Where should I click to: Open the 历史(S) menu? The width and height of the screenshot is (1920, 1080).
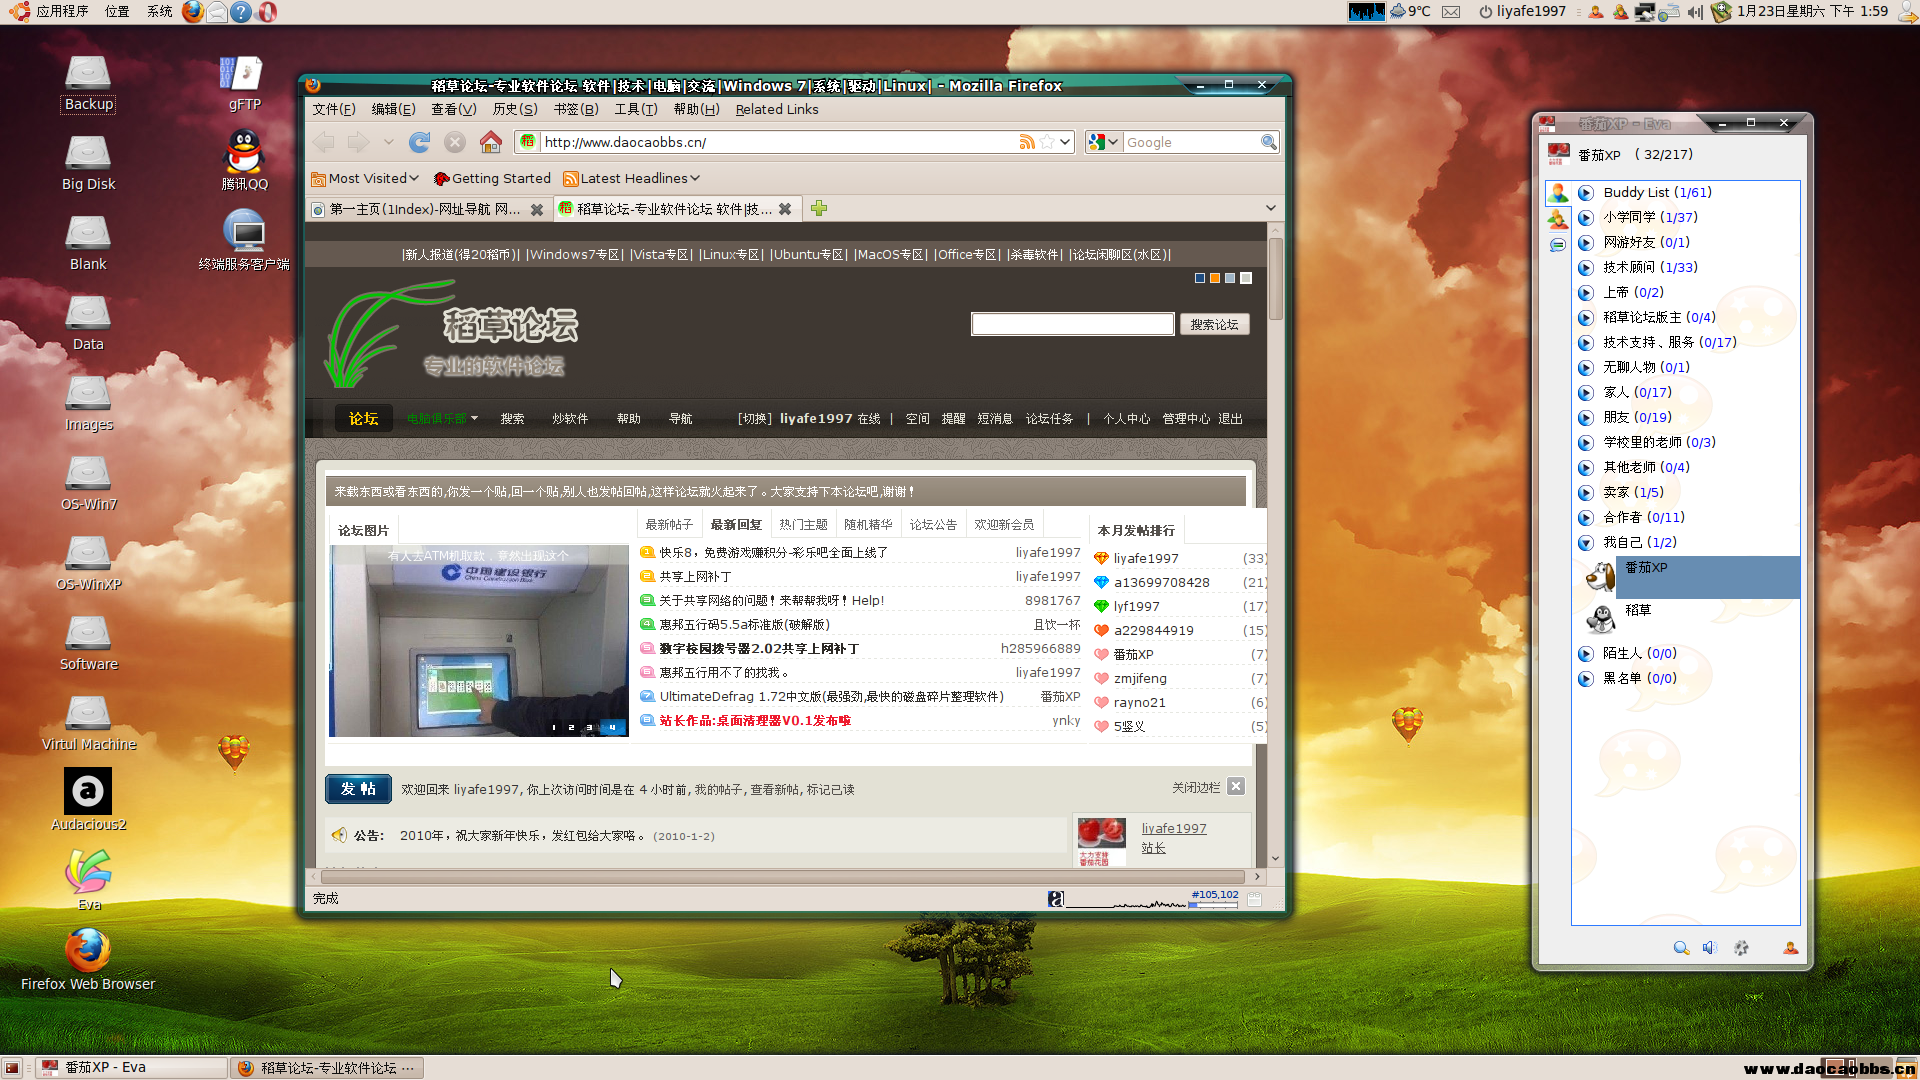(515, 109)
